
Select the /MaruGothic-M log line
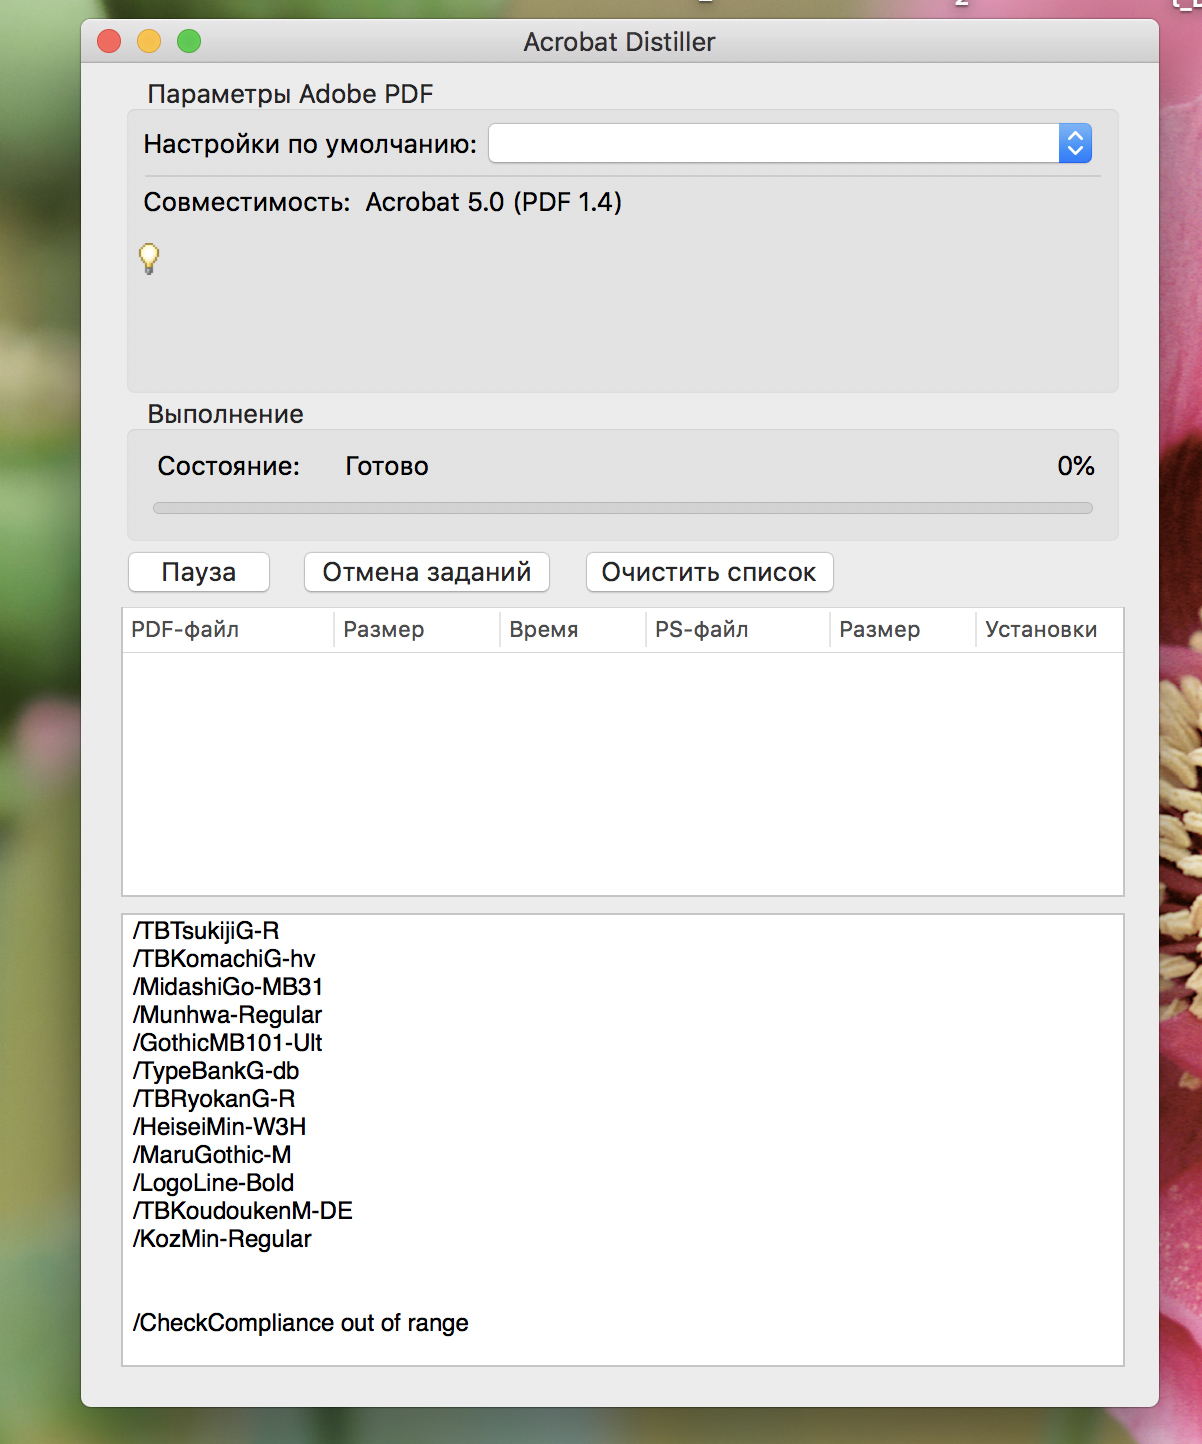[212, 1155]
